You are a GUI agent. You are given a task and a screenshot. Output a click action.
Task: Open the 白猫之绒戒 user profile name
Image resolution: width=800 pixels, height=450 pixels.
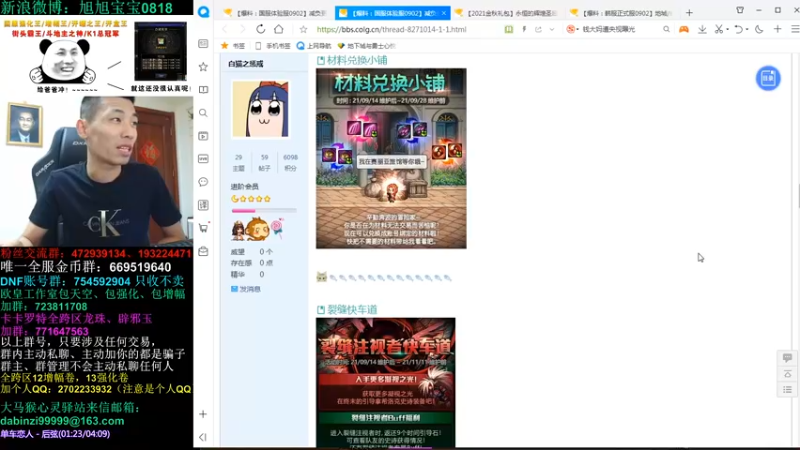pyautogui.click(x=246, y=64)
